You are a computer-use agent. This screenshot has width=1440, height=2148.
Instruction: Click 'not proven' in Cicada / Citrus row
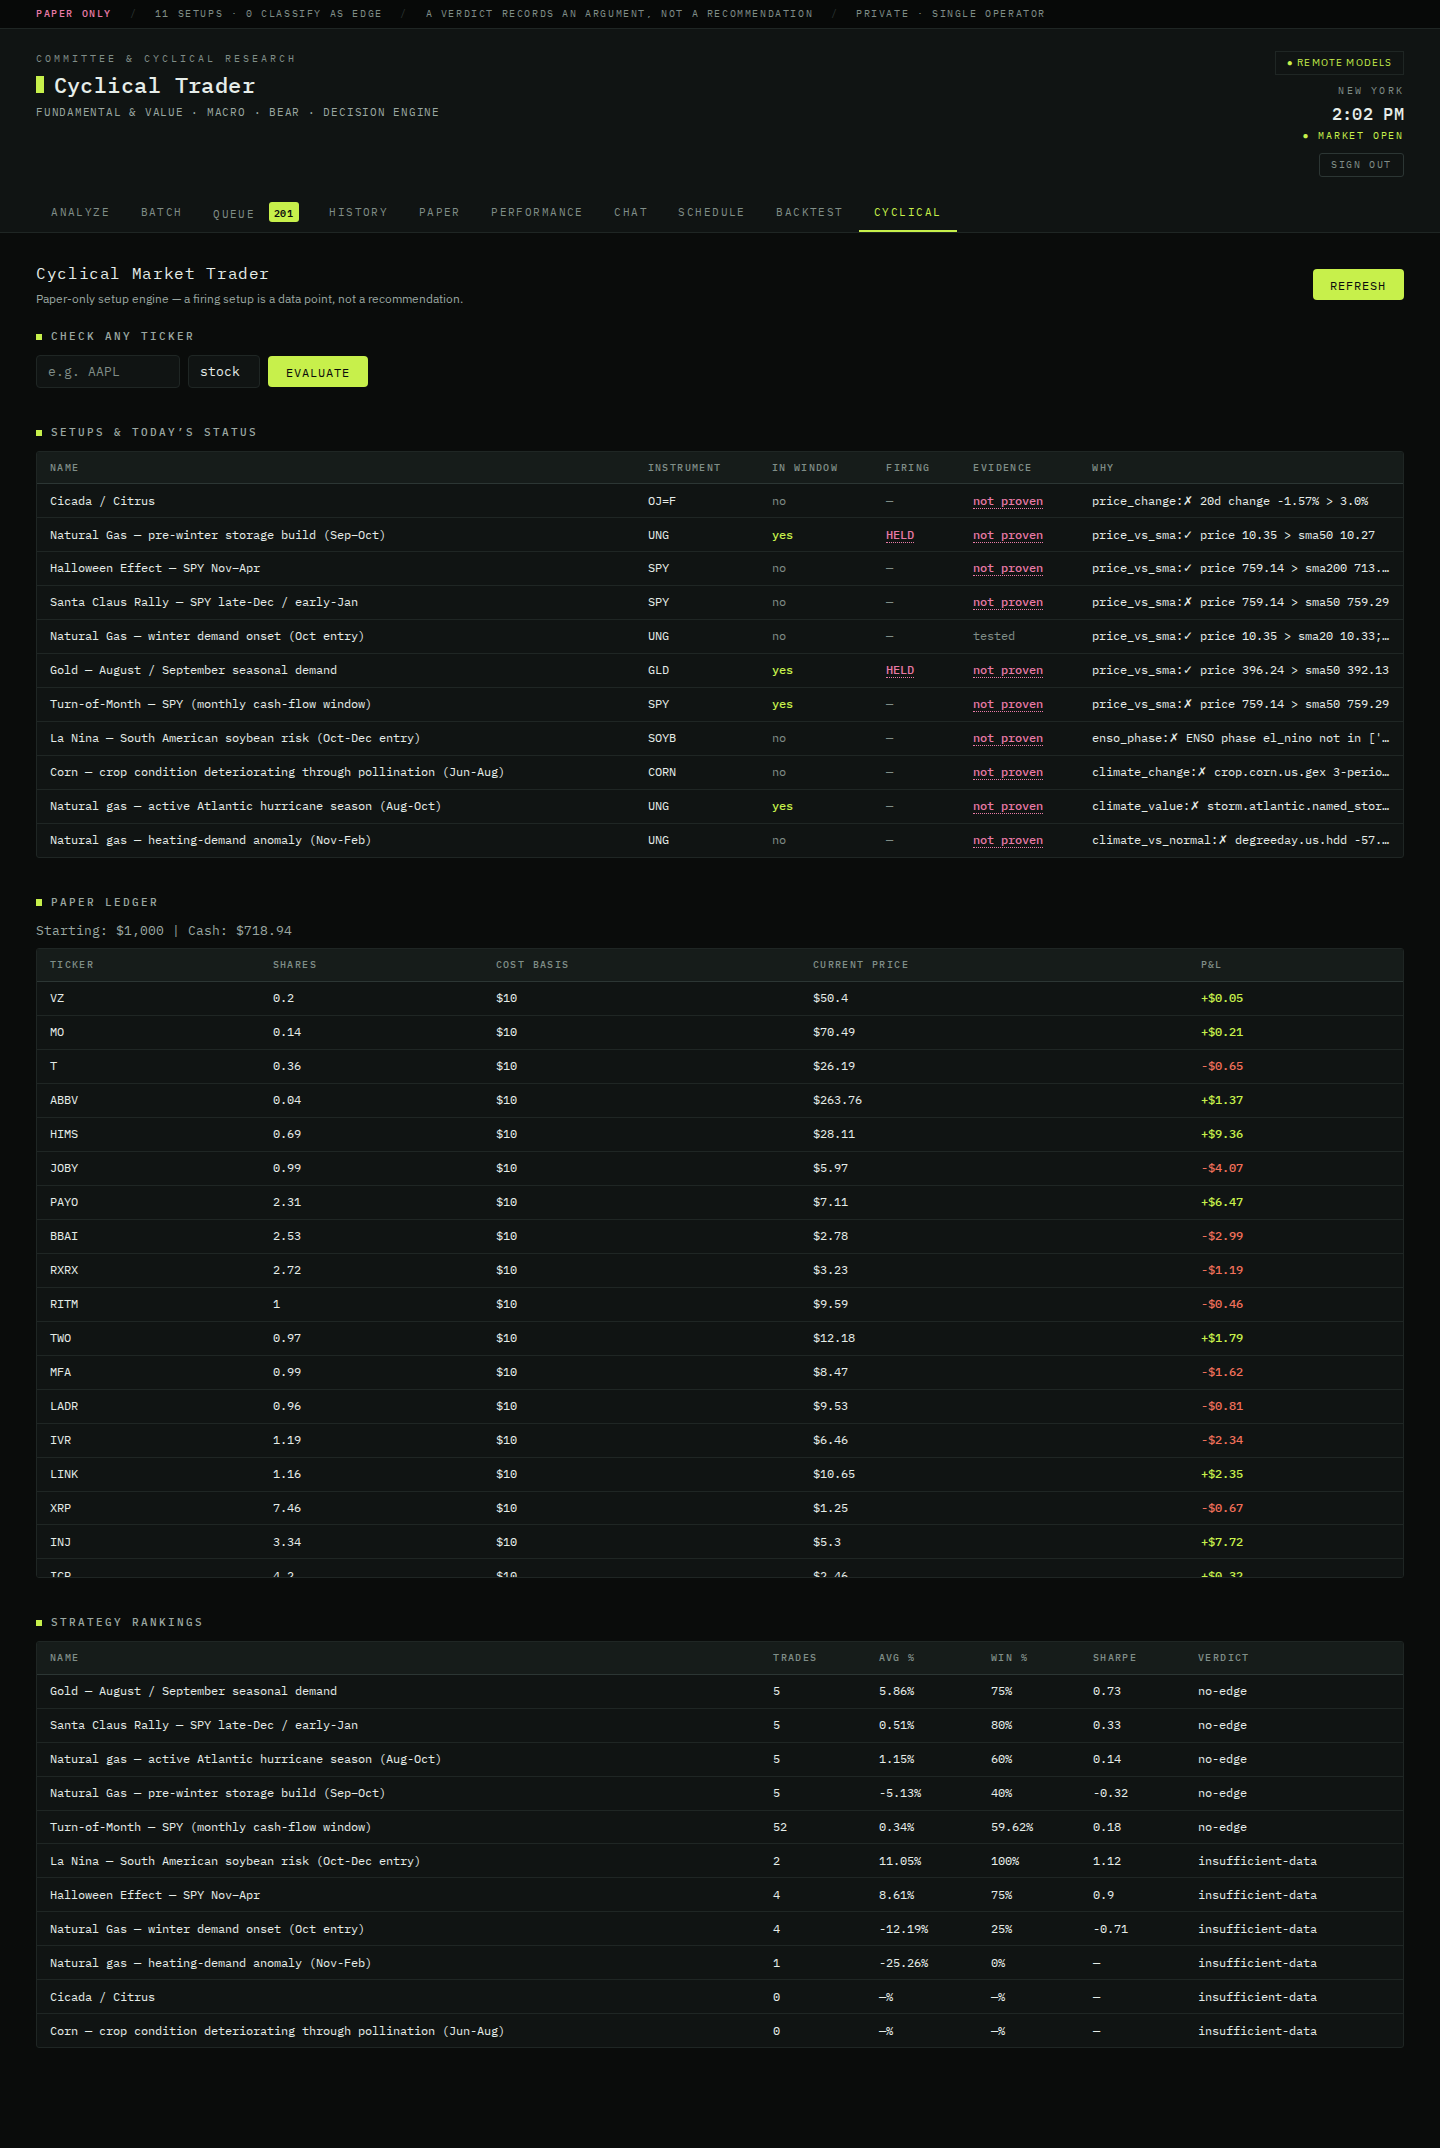[x=1008, y=501]
